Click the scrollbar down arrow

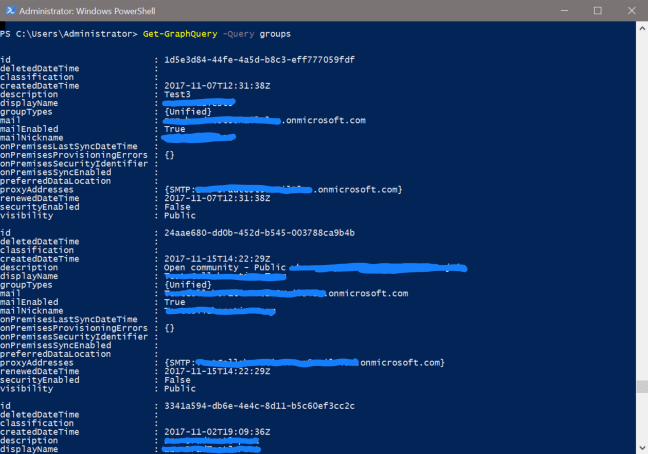click(641, 447)
